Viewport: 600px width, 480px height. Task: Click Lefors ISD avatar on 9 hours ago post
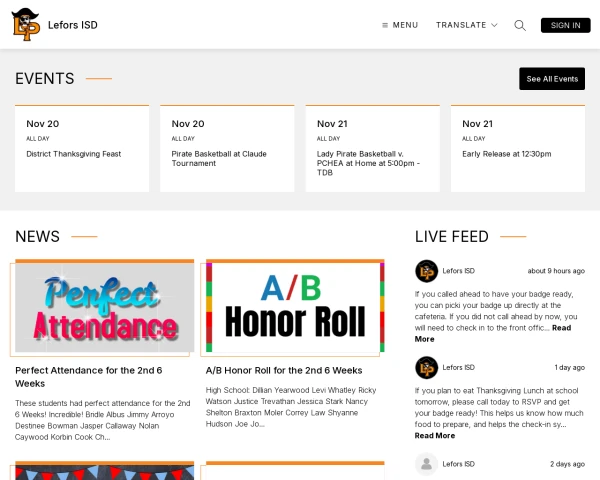coord(426,271)
